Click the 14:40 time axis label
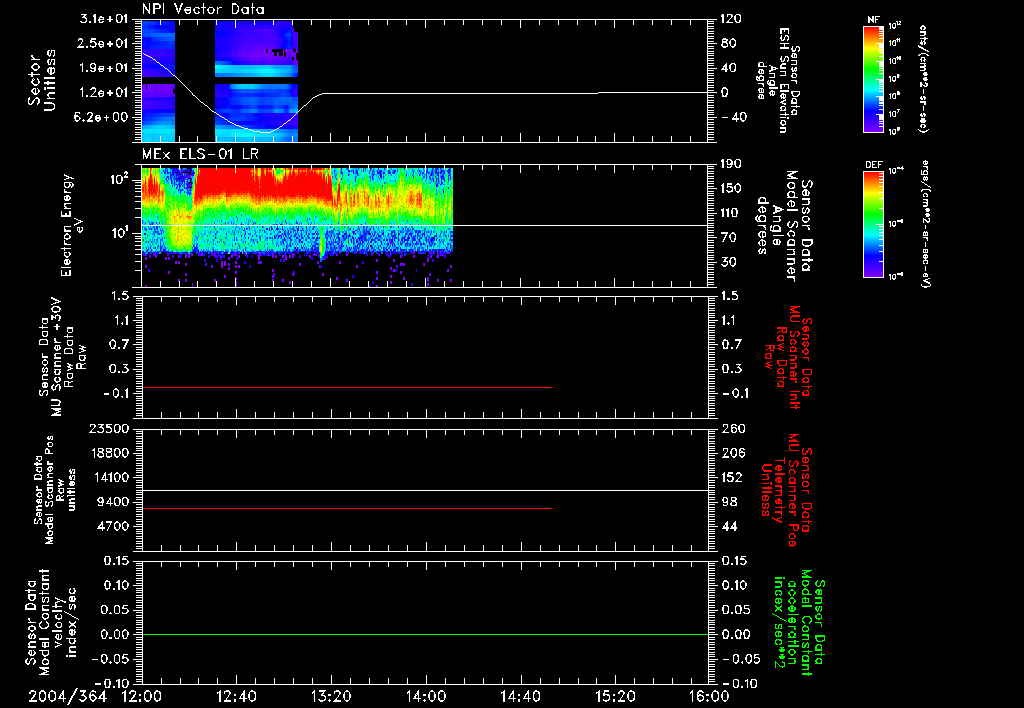The image size is (1024, 708). click(520, 696)
